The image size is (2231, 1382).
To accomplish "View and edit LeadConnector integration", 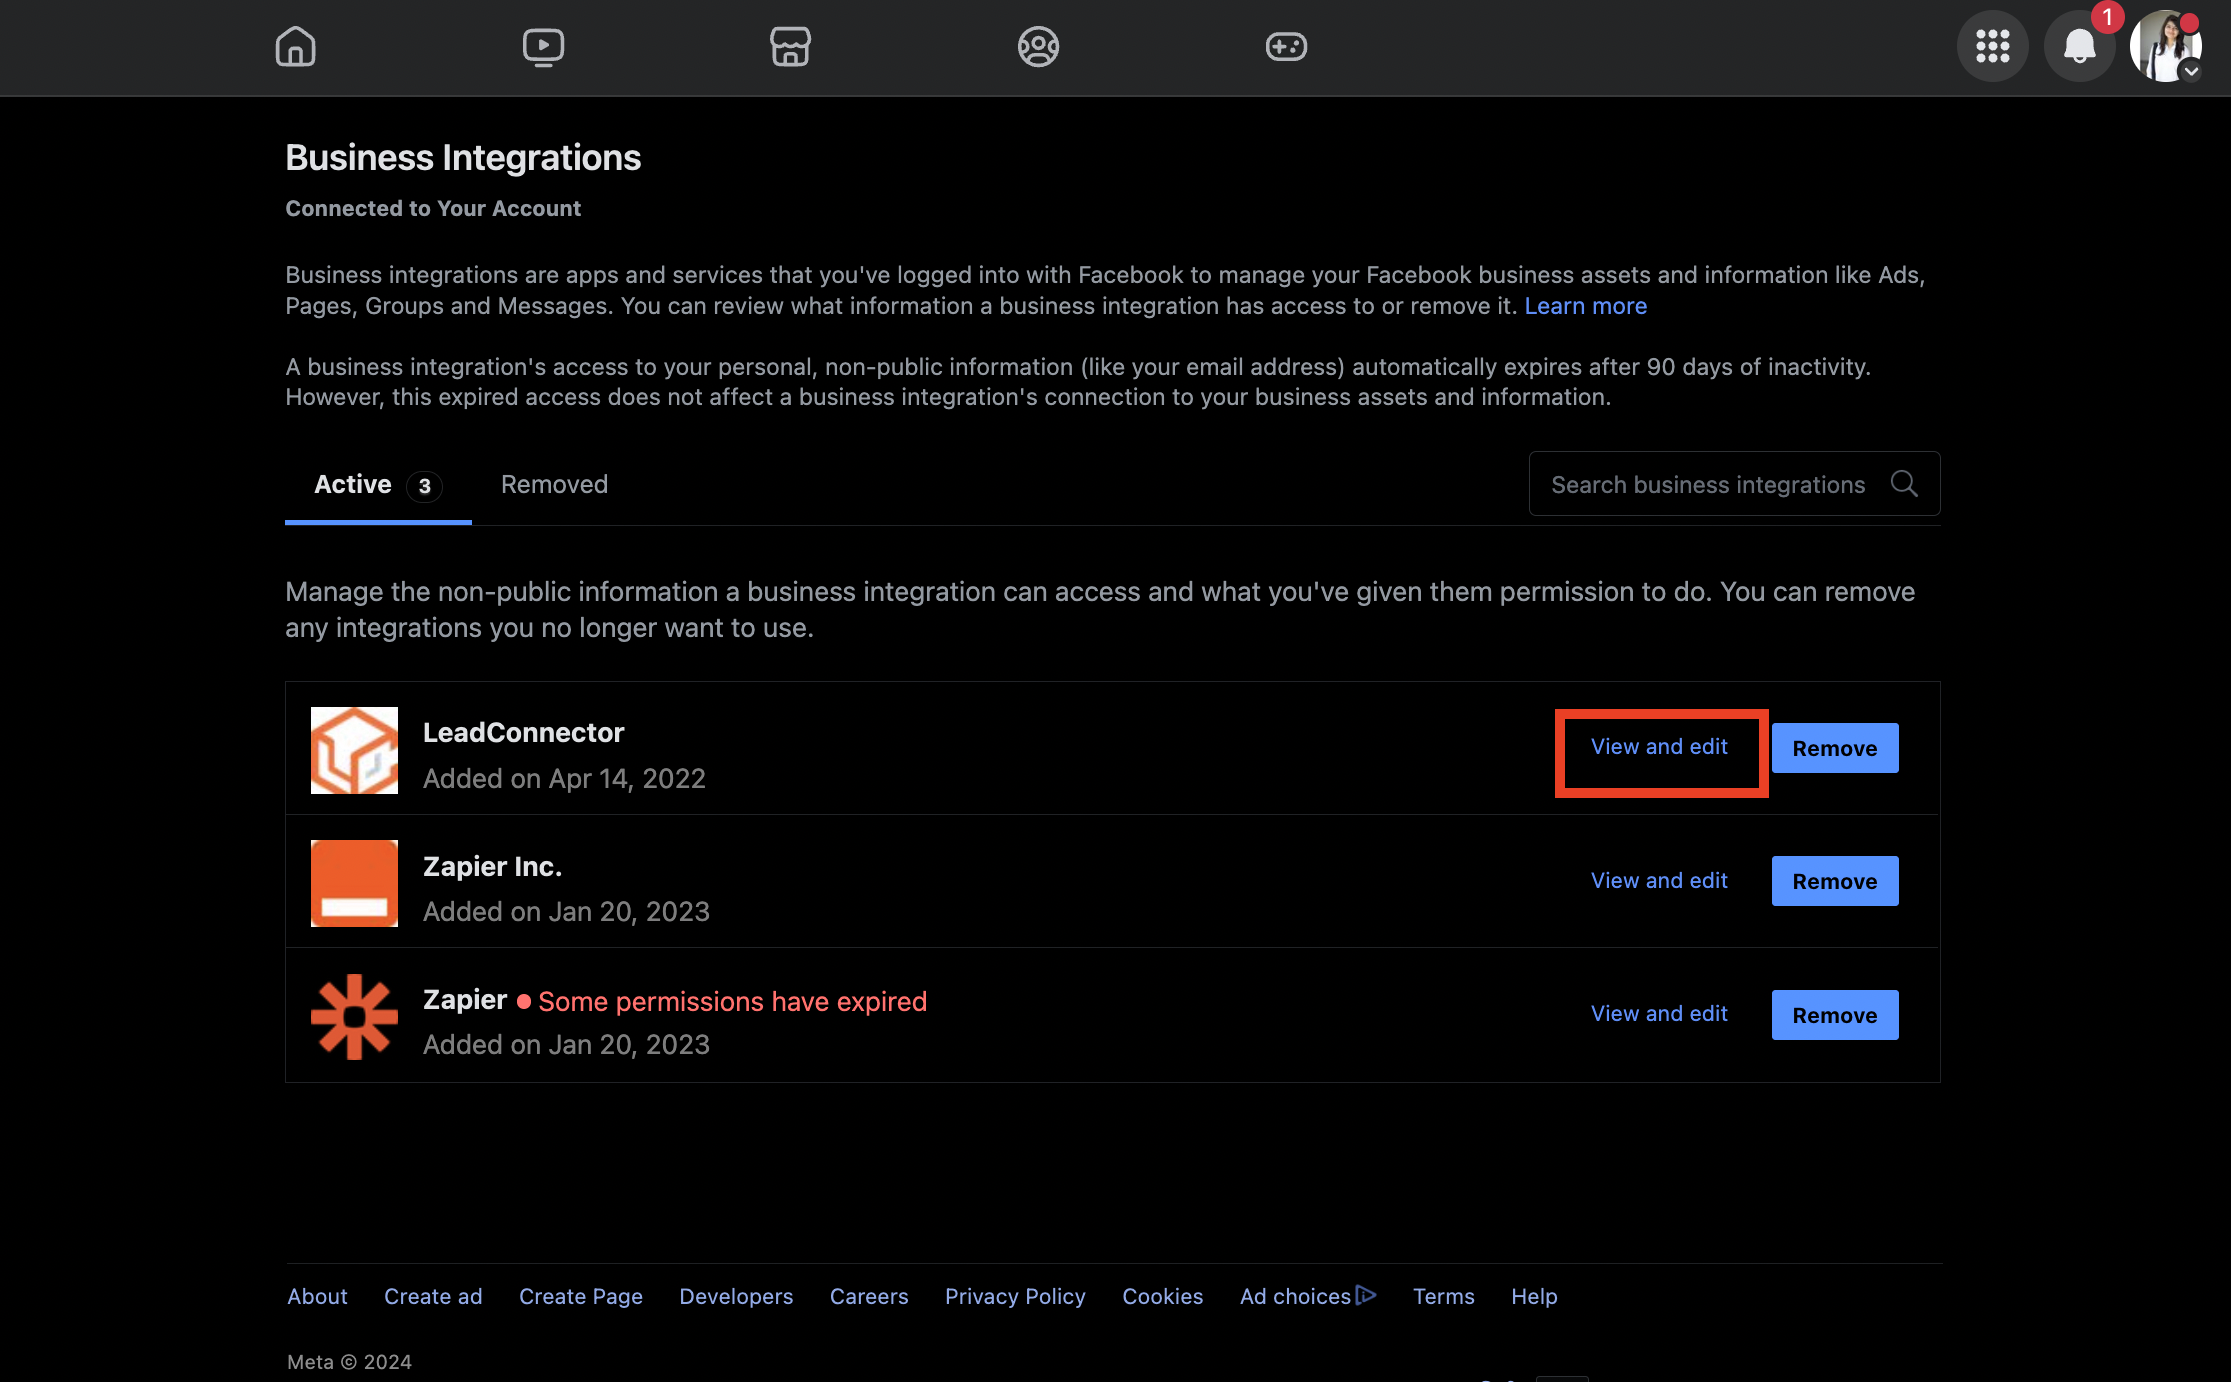I will 1659,747.
